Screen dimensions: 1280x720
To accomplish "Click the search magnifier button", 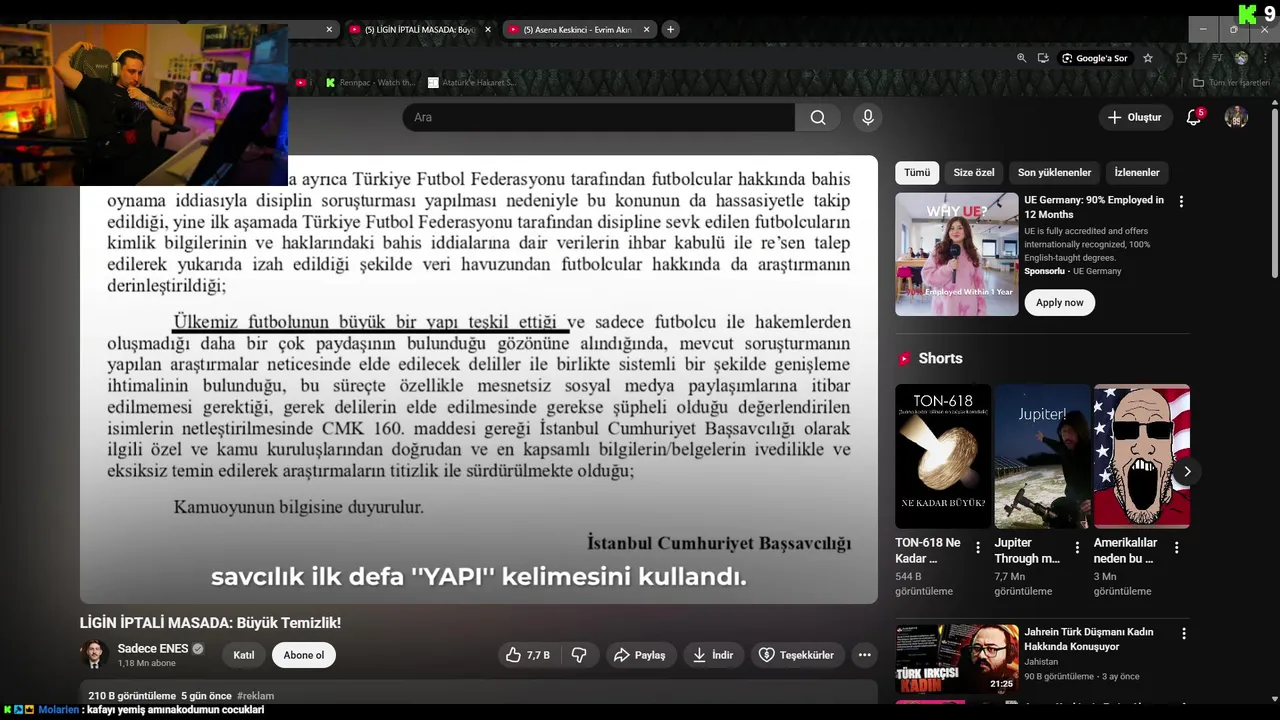I will pos(818,117).
